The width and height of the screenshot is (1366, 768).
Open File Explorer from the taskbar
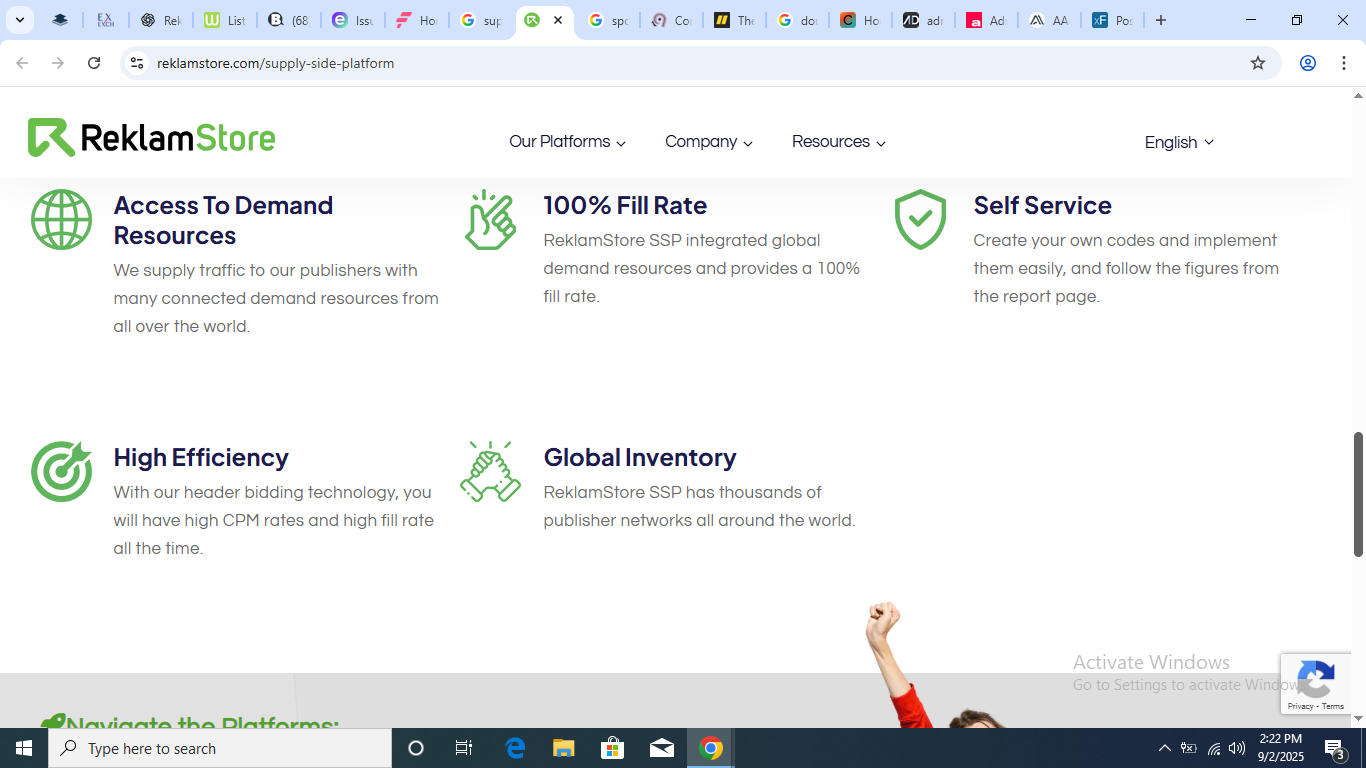click(564, 748)
